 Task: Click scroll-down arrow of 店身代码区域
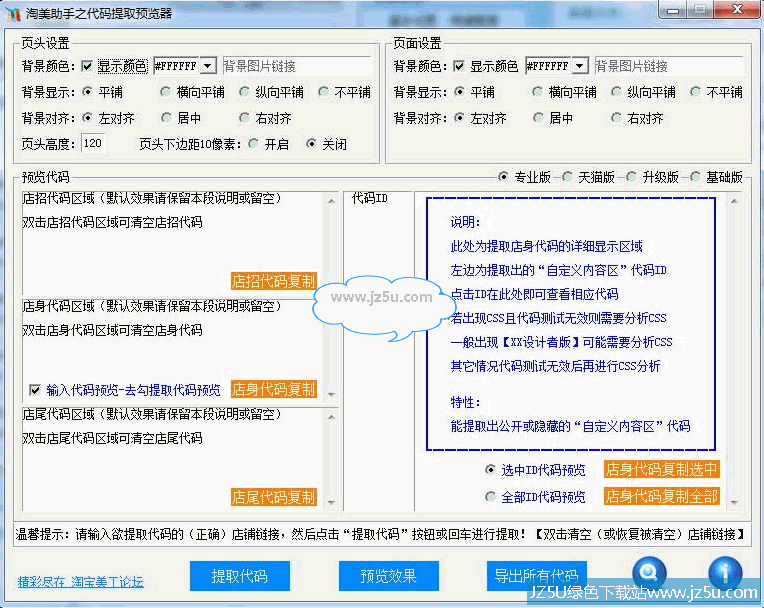point(331,394)
